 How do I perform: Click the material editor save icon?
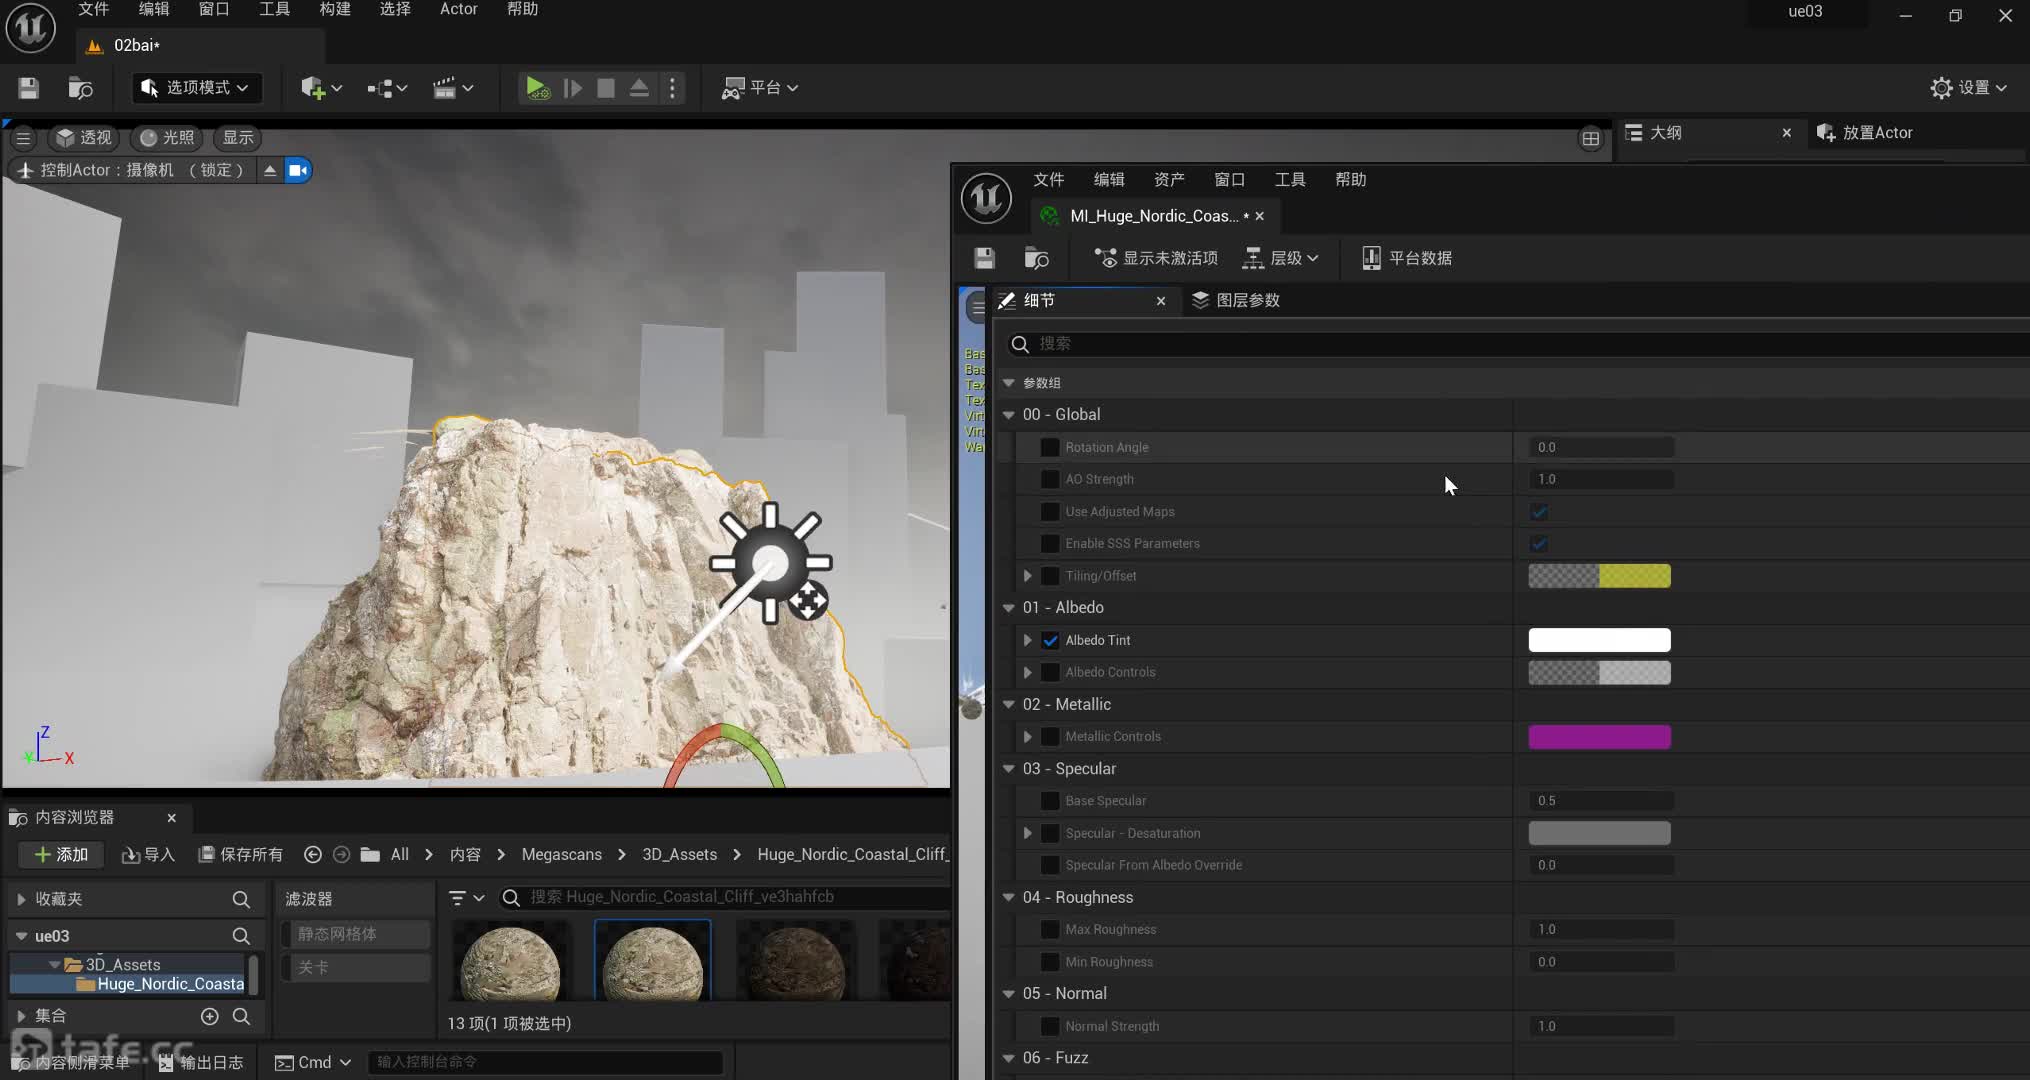[x=984, y=258]
